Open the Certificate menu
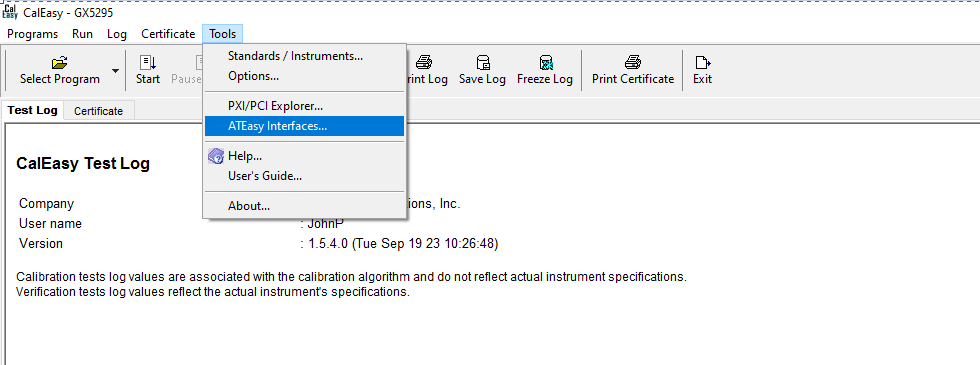Image resolution: width=980 pixels, height=365 pixels. 168,34
